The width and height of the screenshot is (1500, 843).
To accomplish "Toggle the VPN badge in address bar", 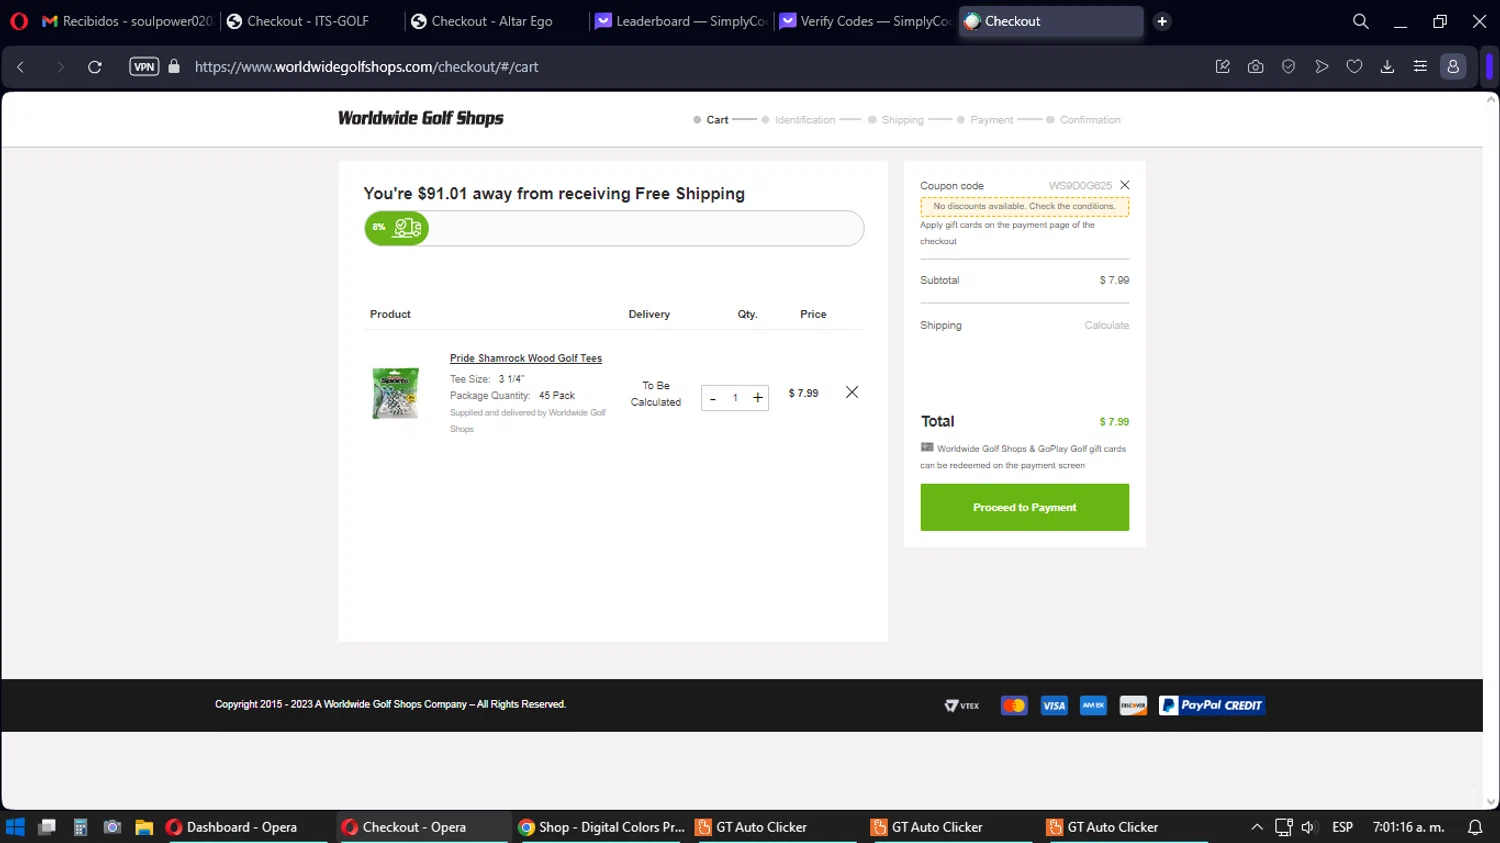I will 144,67.
